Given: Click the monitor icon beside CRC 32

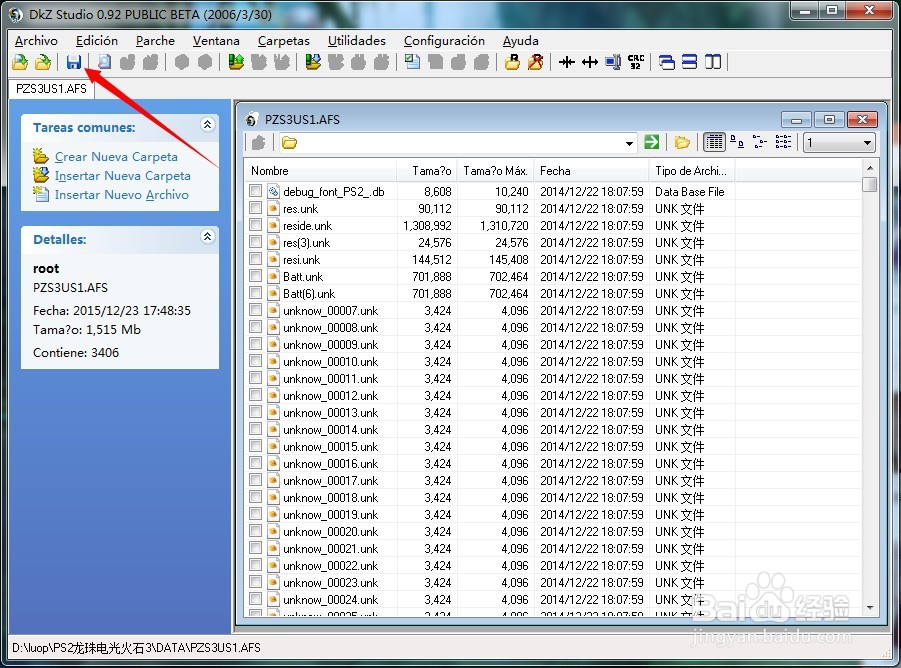Looking at the screenshot, I should click(x=613, y=61).
